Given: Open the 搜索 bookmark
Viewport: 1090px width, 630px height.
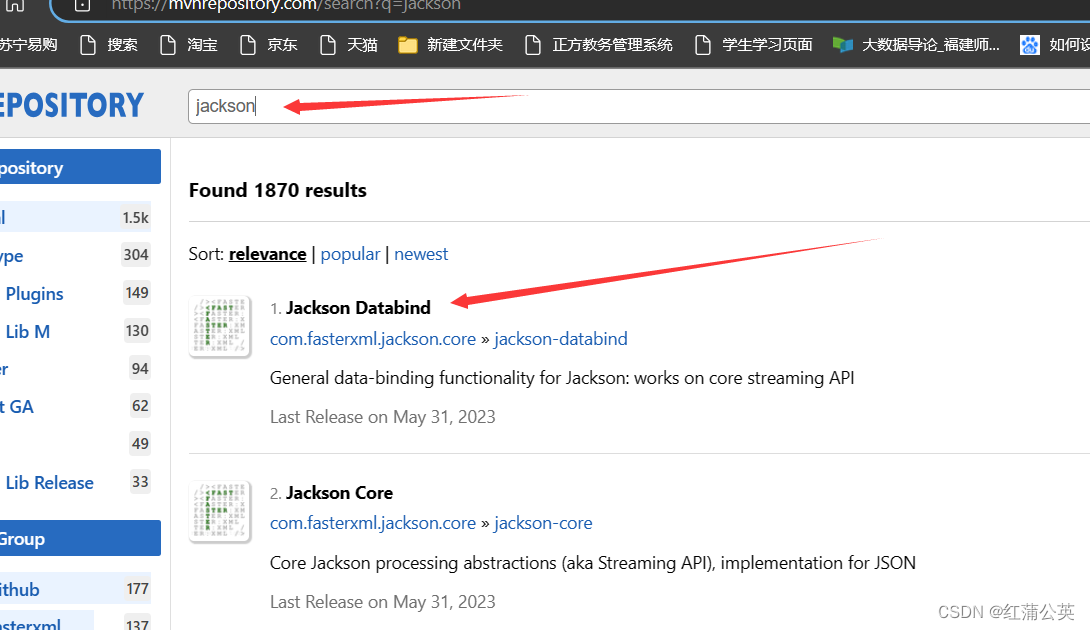Looking at the screenshot, I should pos(109,45).
